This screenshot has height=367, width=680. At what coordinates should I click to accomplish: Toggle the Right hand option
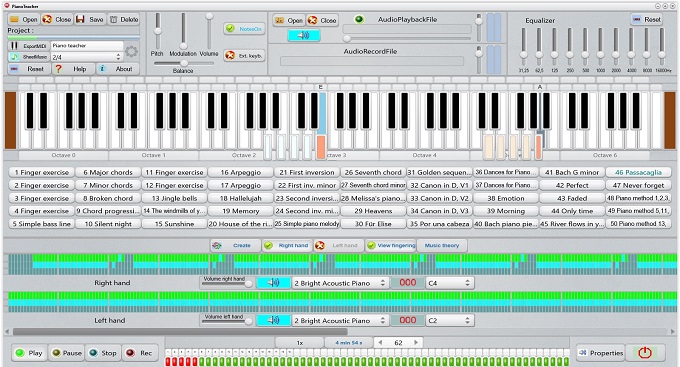(287, 246)
